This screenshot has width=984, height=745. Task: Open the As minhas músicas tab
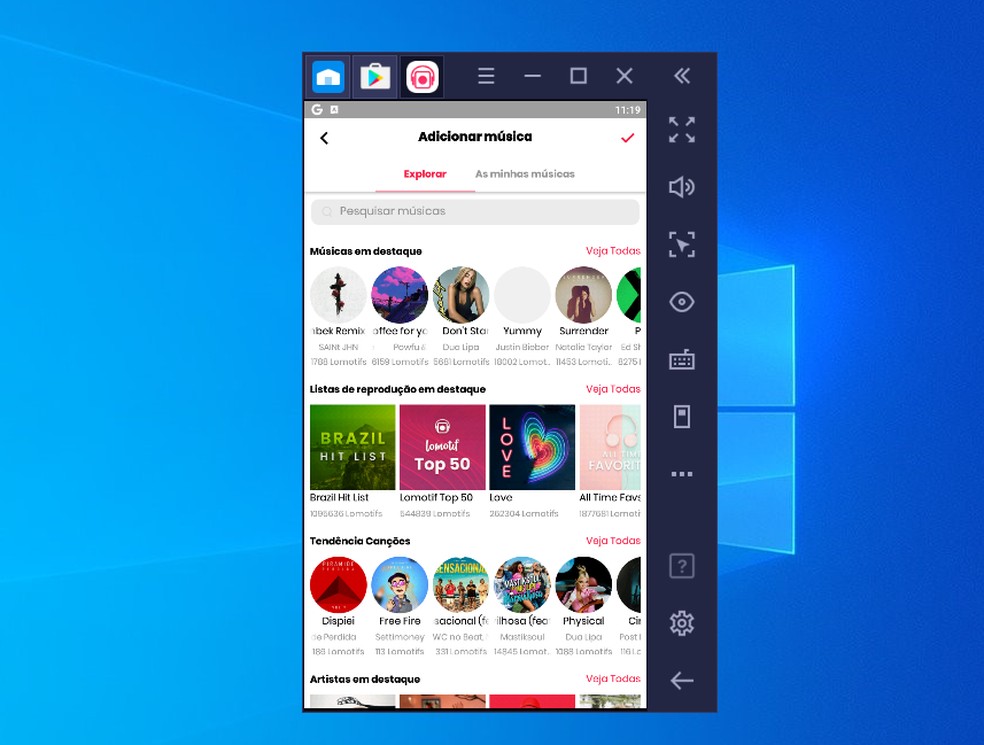(525, 173)
